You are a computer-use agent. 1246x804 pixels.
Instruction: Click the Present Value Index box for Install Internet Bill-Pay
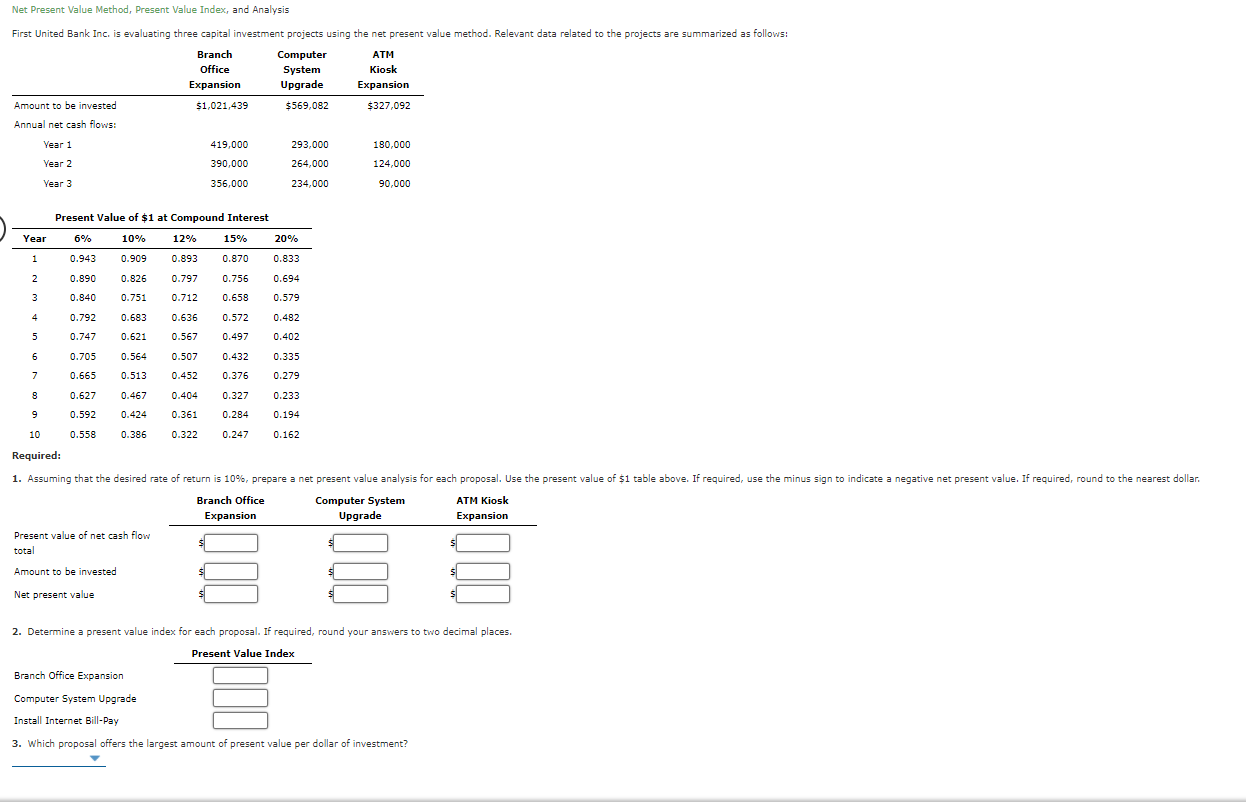[240, 720]
